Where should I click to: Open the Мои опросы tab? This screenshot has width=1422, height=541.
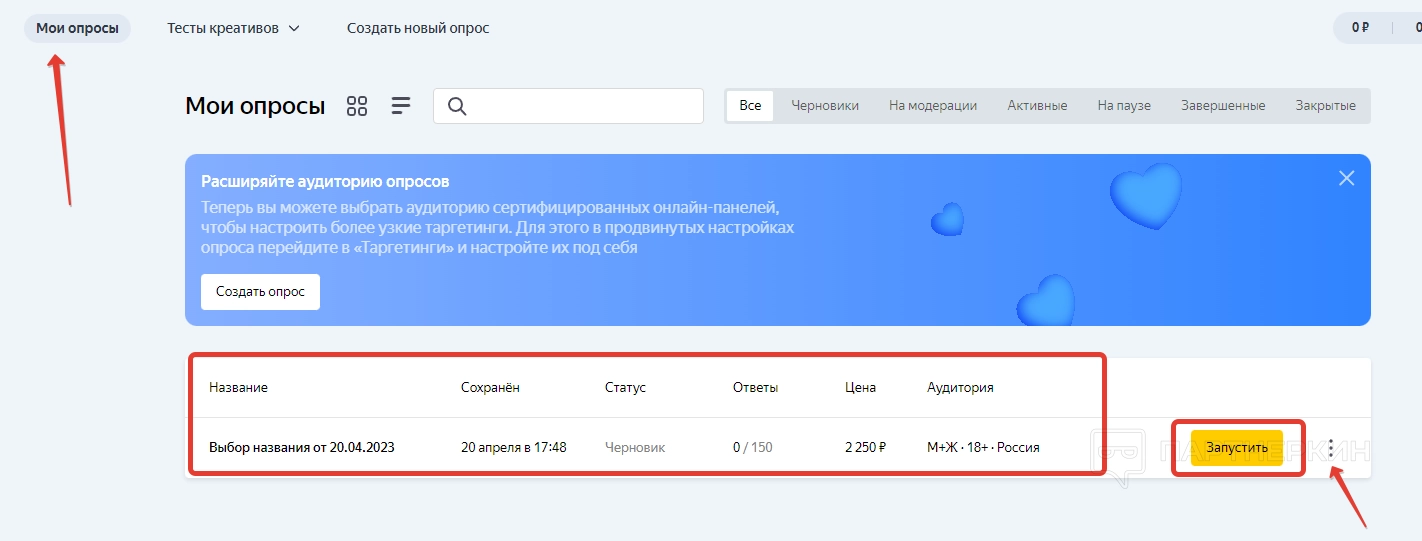tap(77, 28)
